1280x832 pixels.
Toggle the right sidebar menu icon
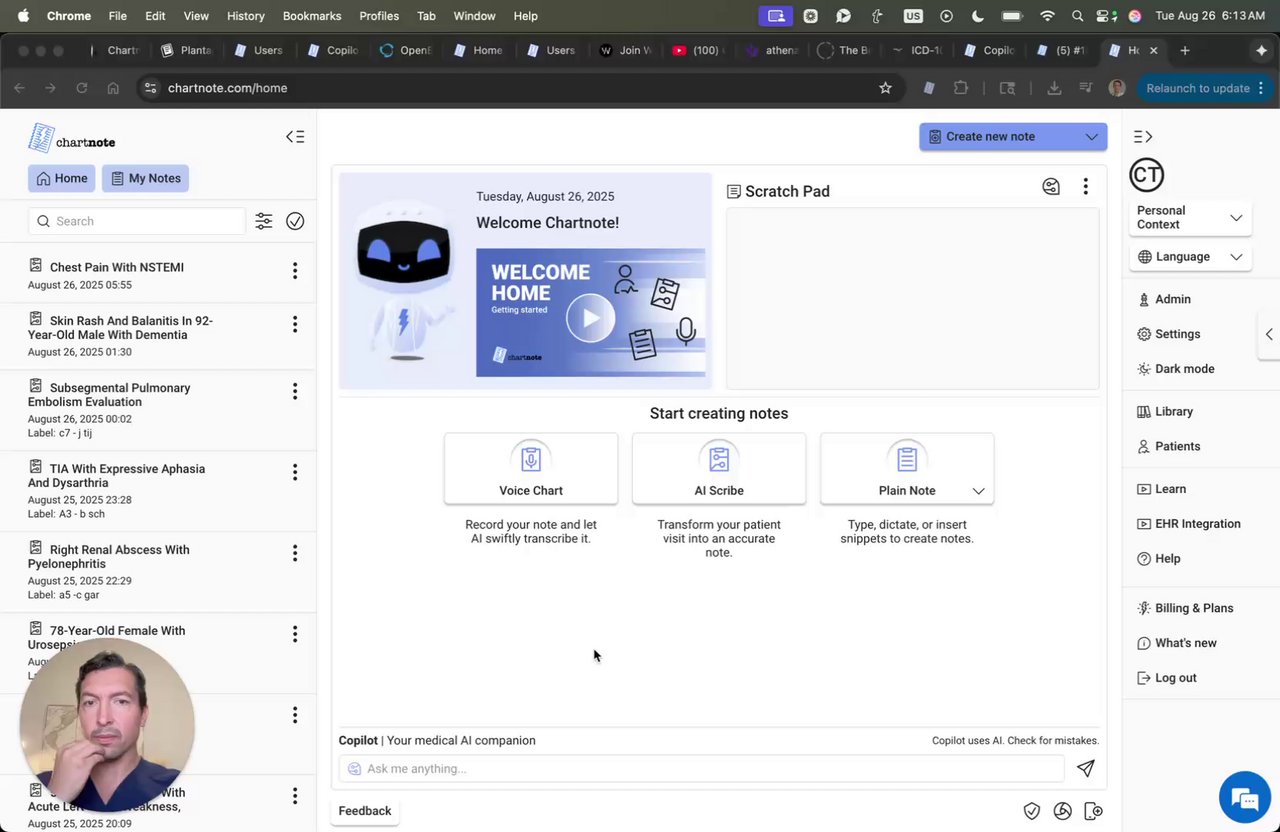point(1144,137)
